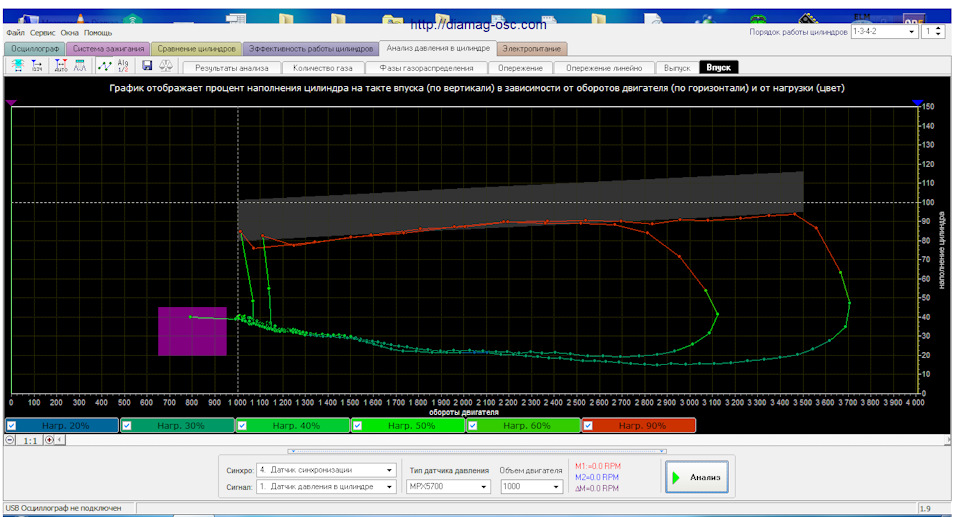The width and height of the screenshot is (960, 517).
Task: Click the 1:1 zoom reset button
Action: tap(30, 440)
